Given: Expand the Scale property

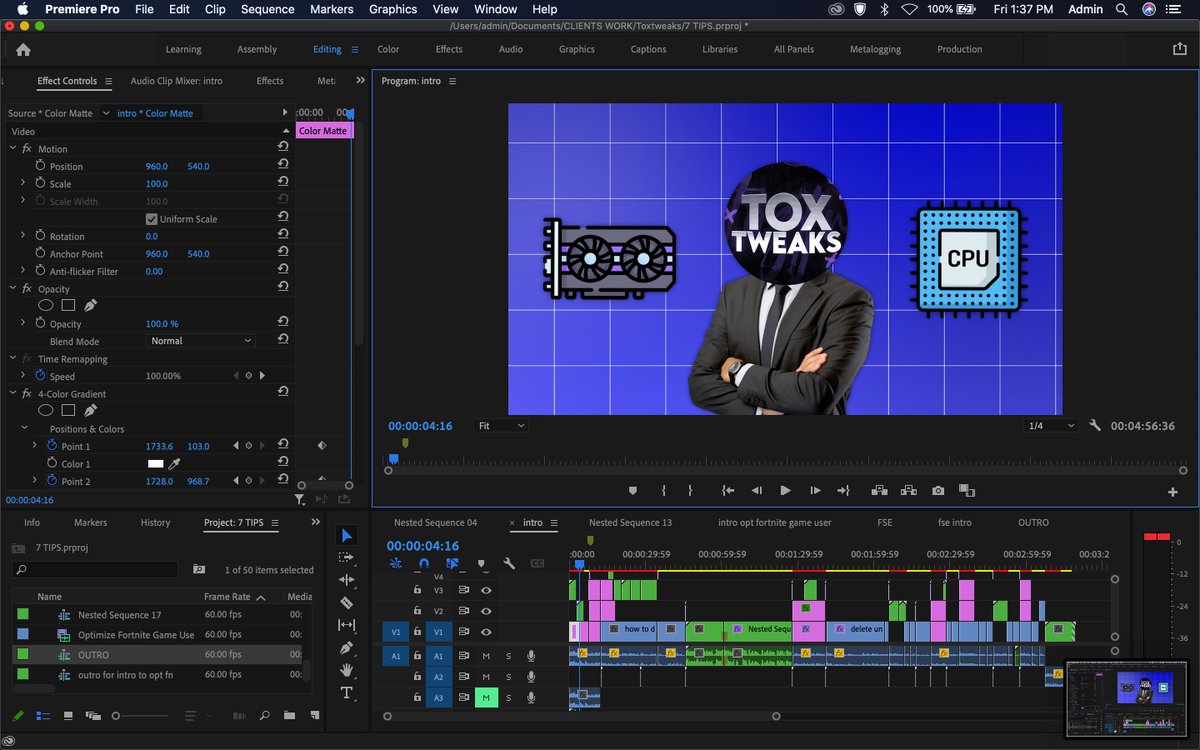Looking at the screenshot, I should [x=23, y=184].
